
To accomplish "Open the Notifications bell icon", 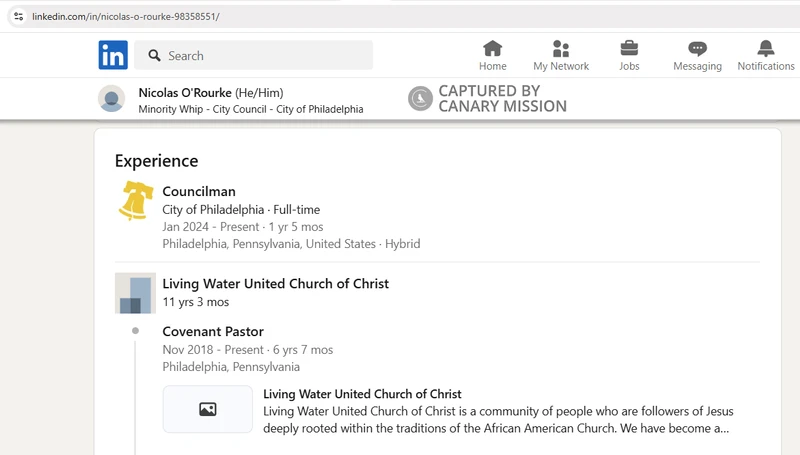I will tap(766, 49).
